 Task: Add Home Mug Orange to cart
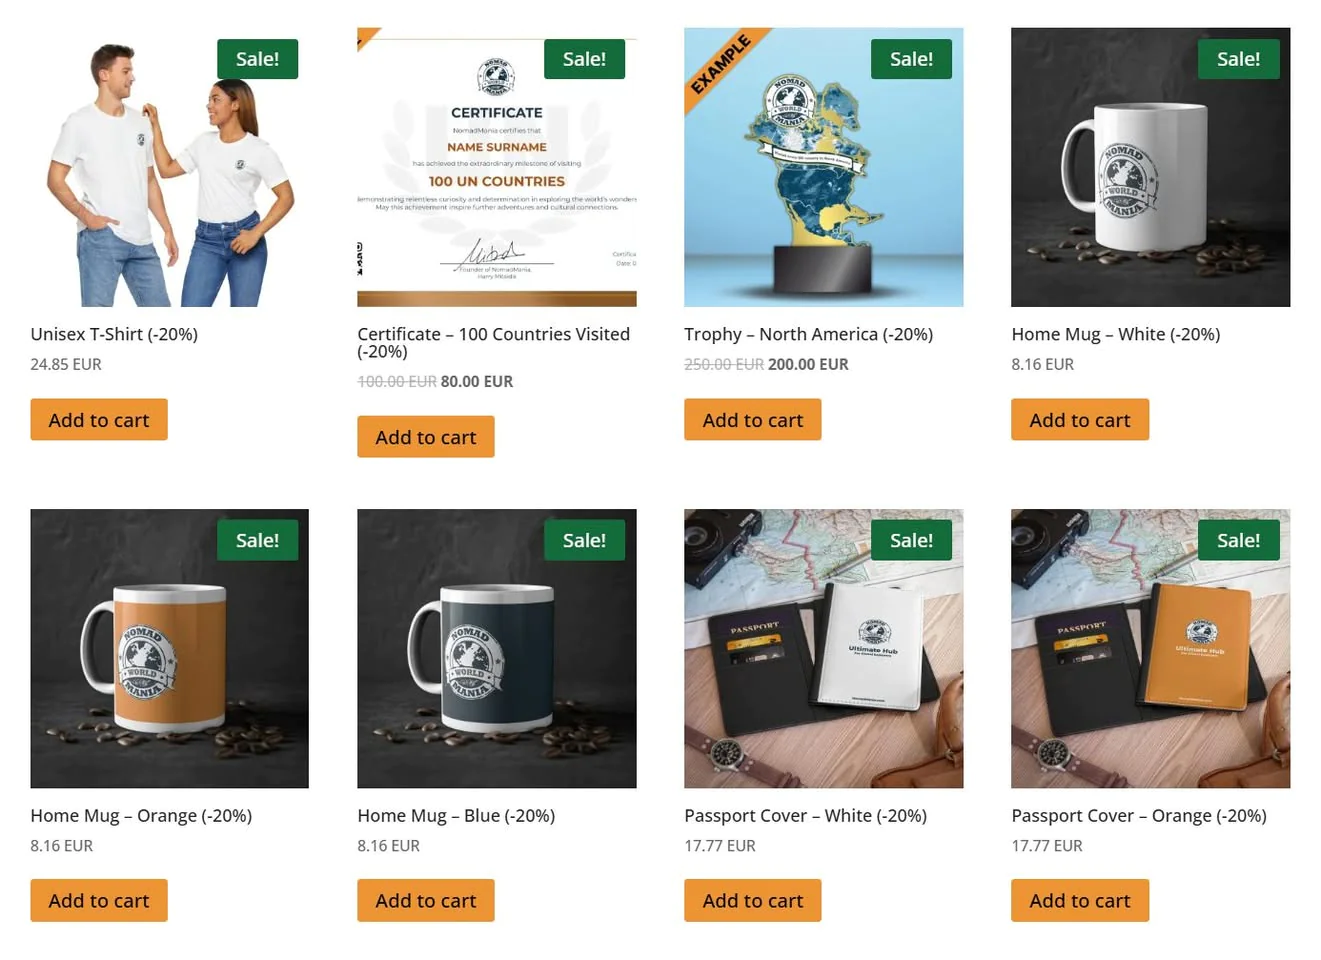point(99,901)
